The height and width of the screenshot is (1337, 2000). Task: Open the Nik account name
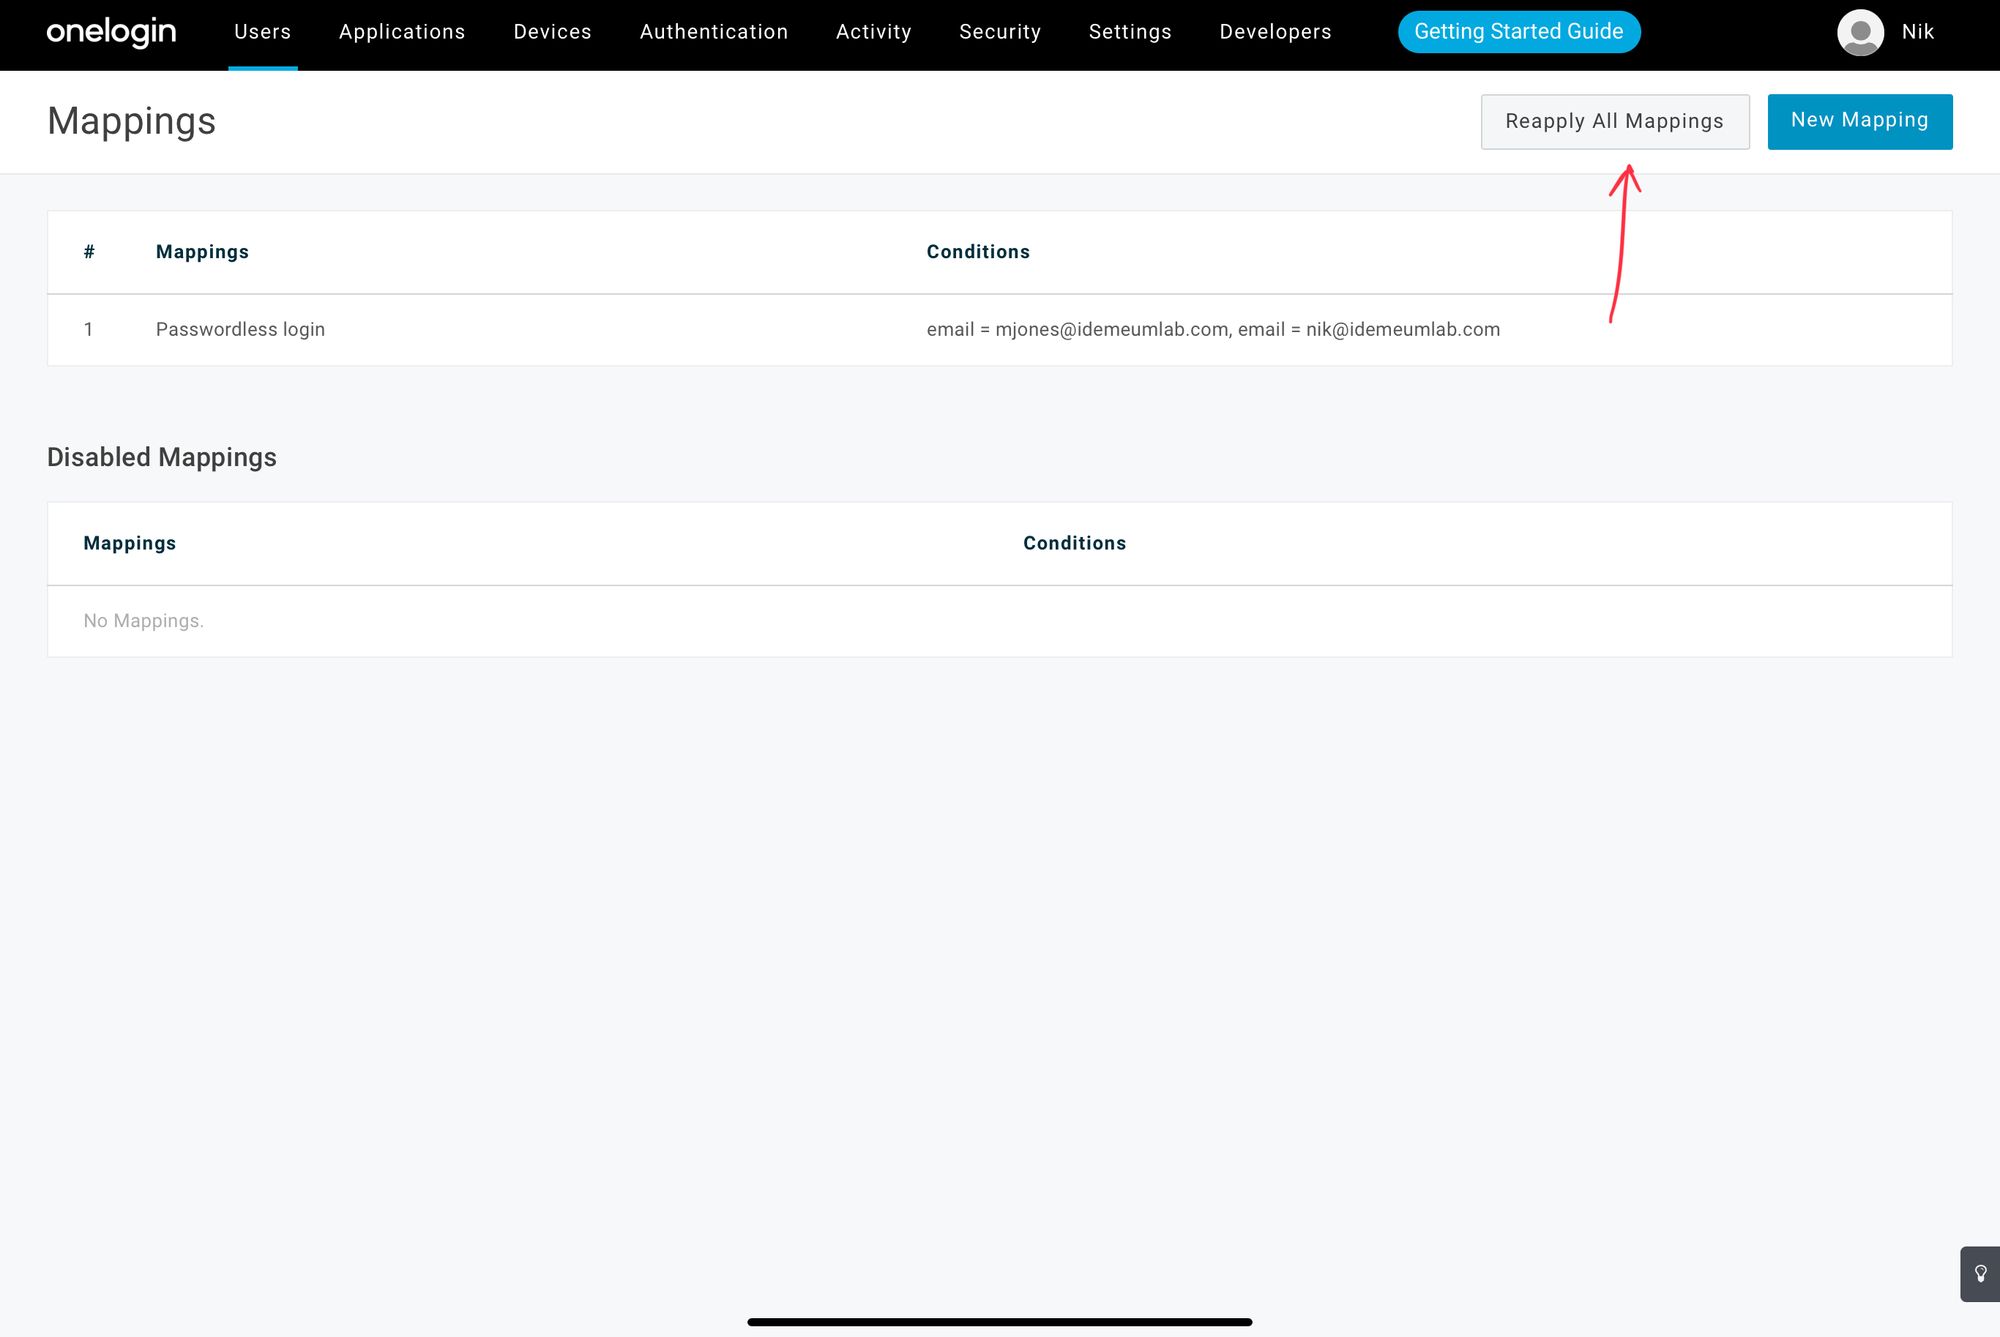pos(1918,32)
